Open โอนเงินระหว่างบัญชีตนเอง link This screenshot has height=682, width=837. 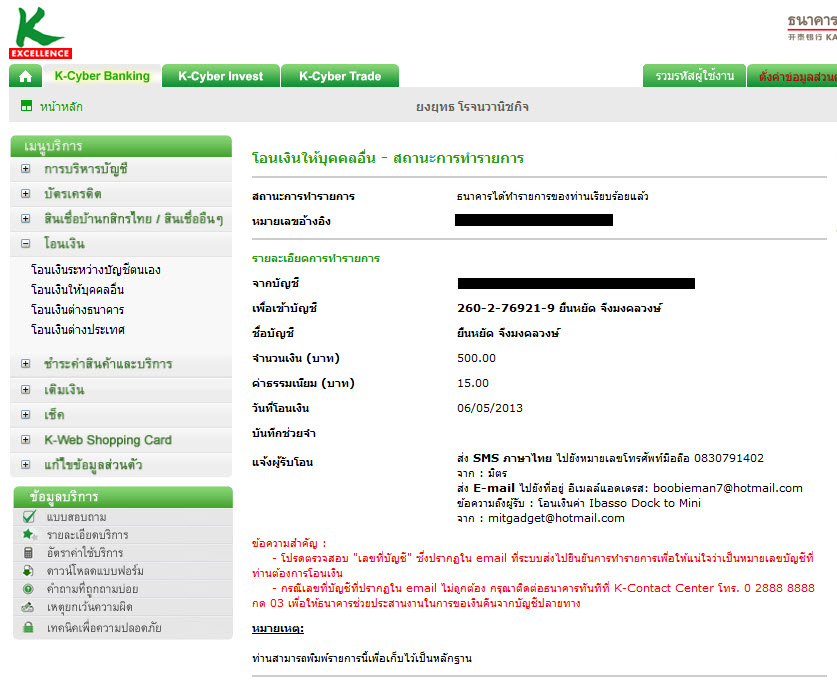click(95, 270)
